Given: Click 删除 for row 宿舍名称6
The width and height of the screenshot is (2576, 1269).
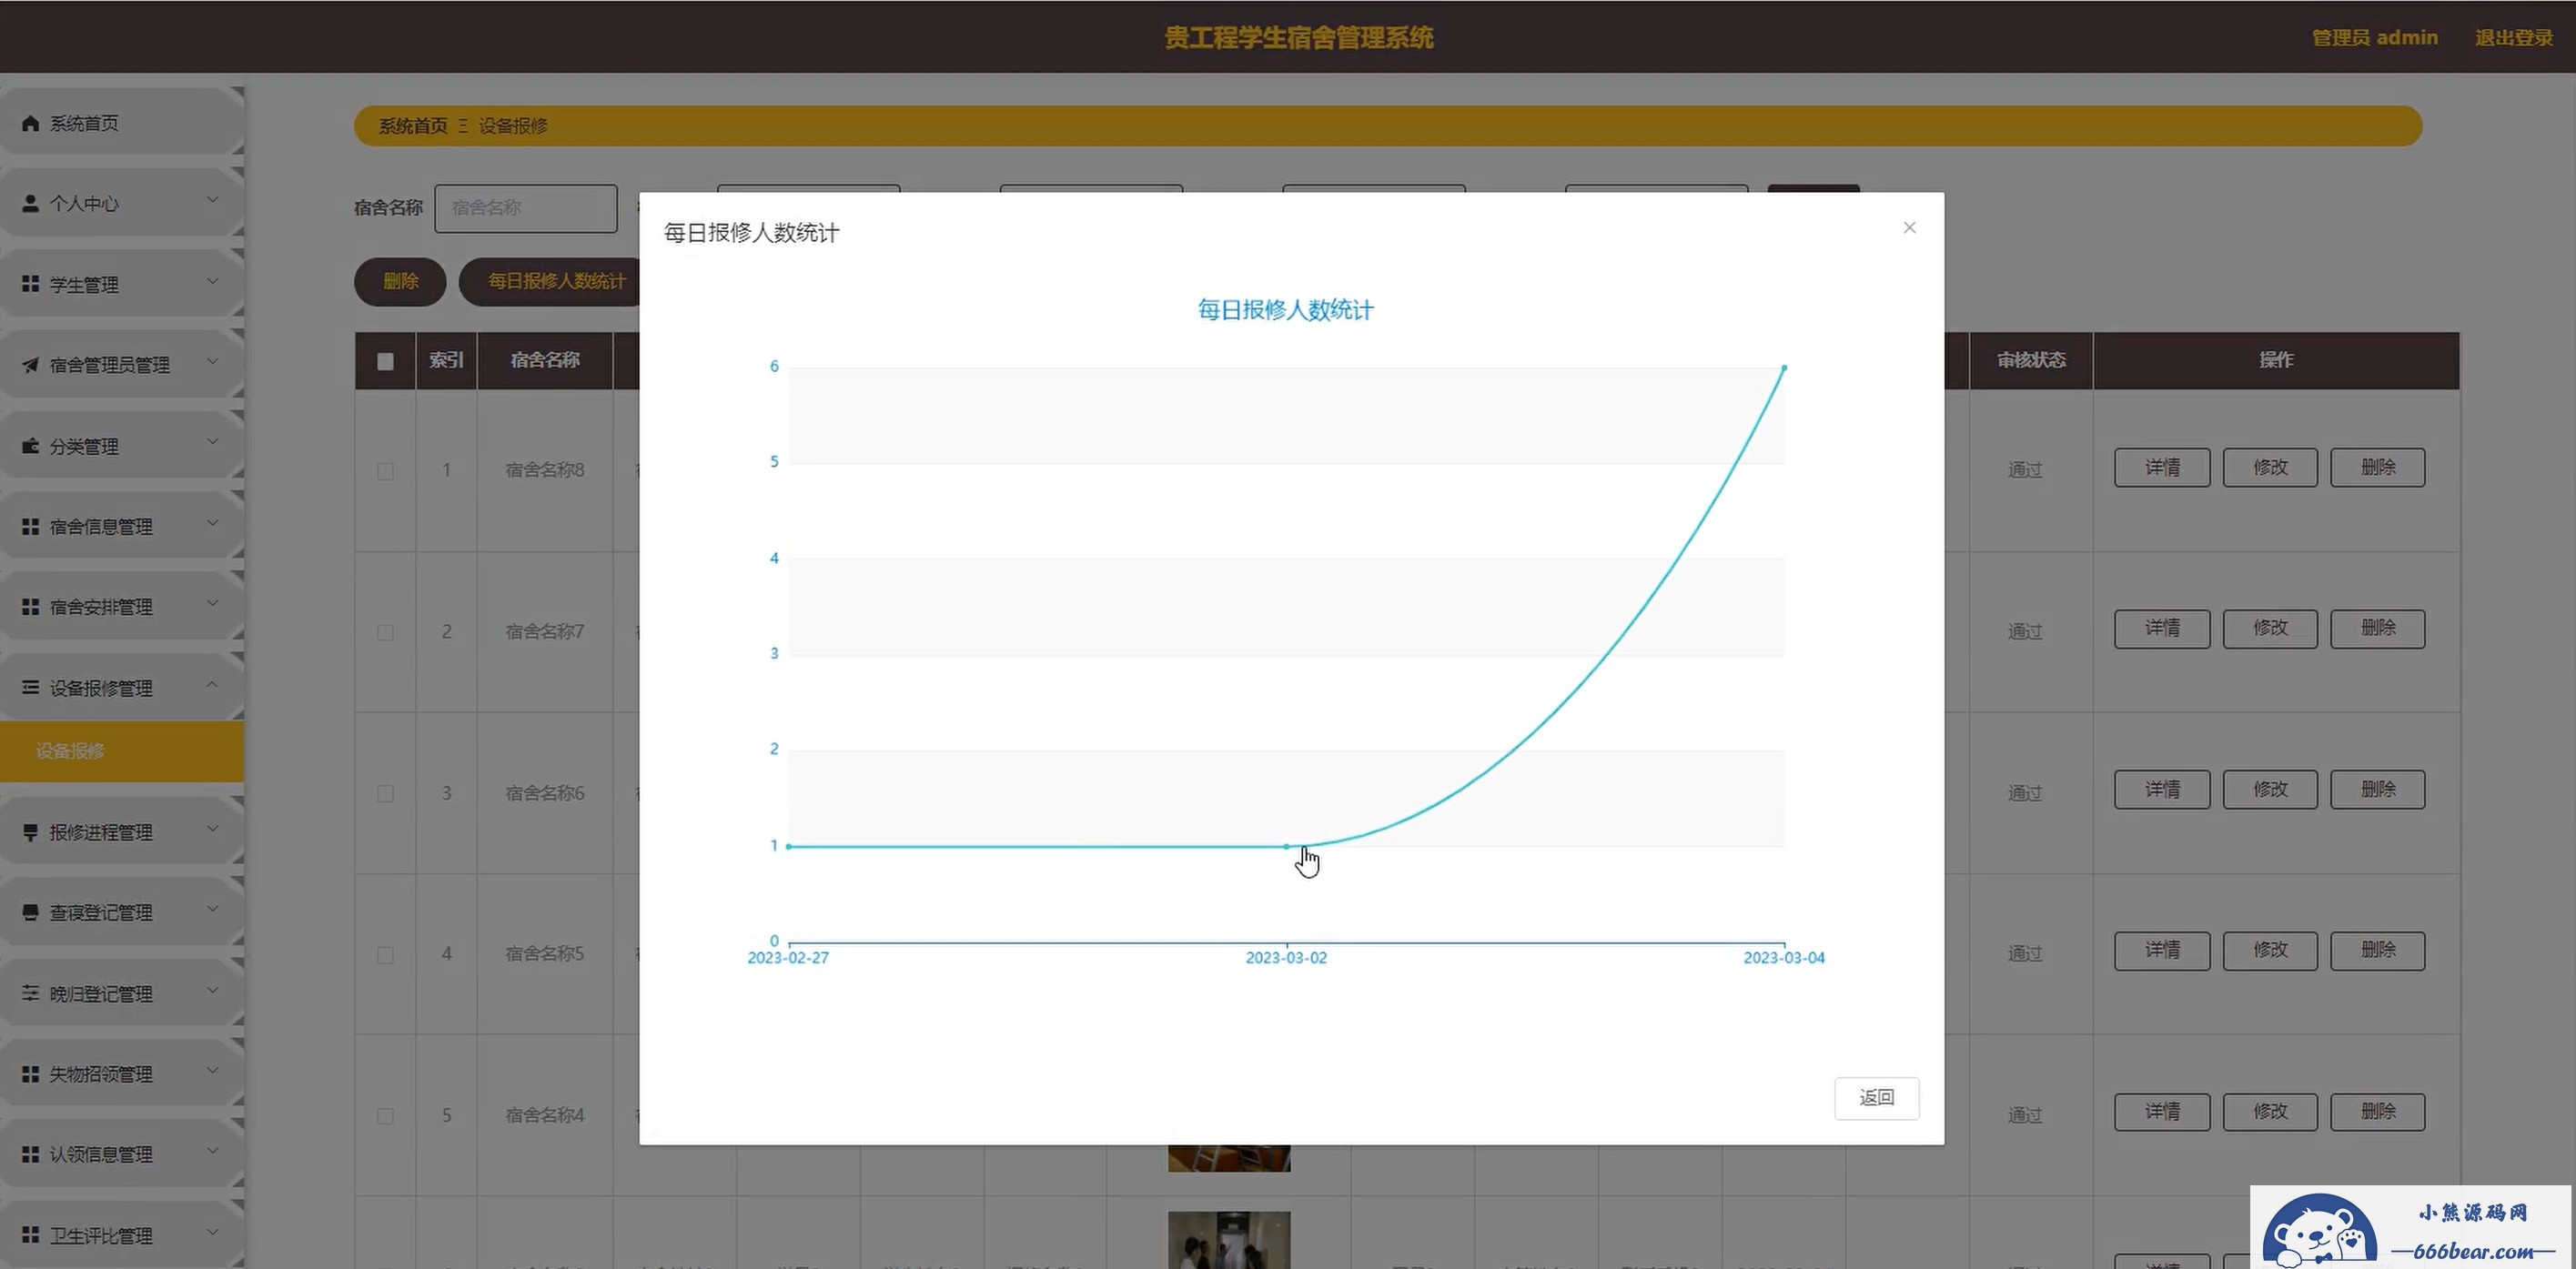Looking at the screenshot, I should tap(2378, 789).
